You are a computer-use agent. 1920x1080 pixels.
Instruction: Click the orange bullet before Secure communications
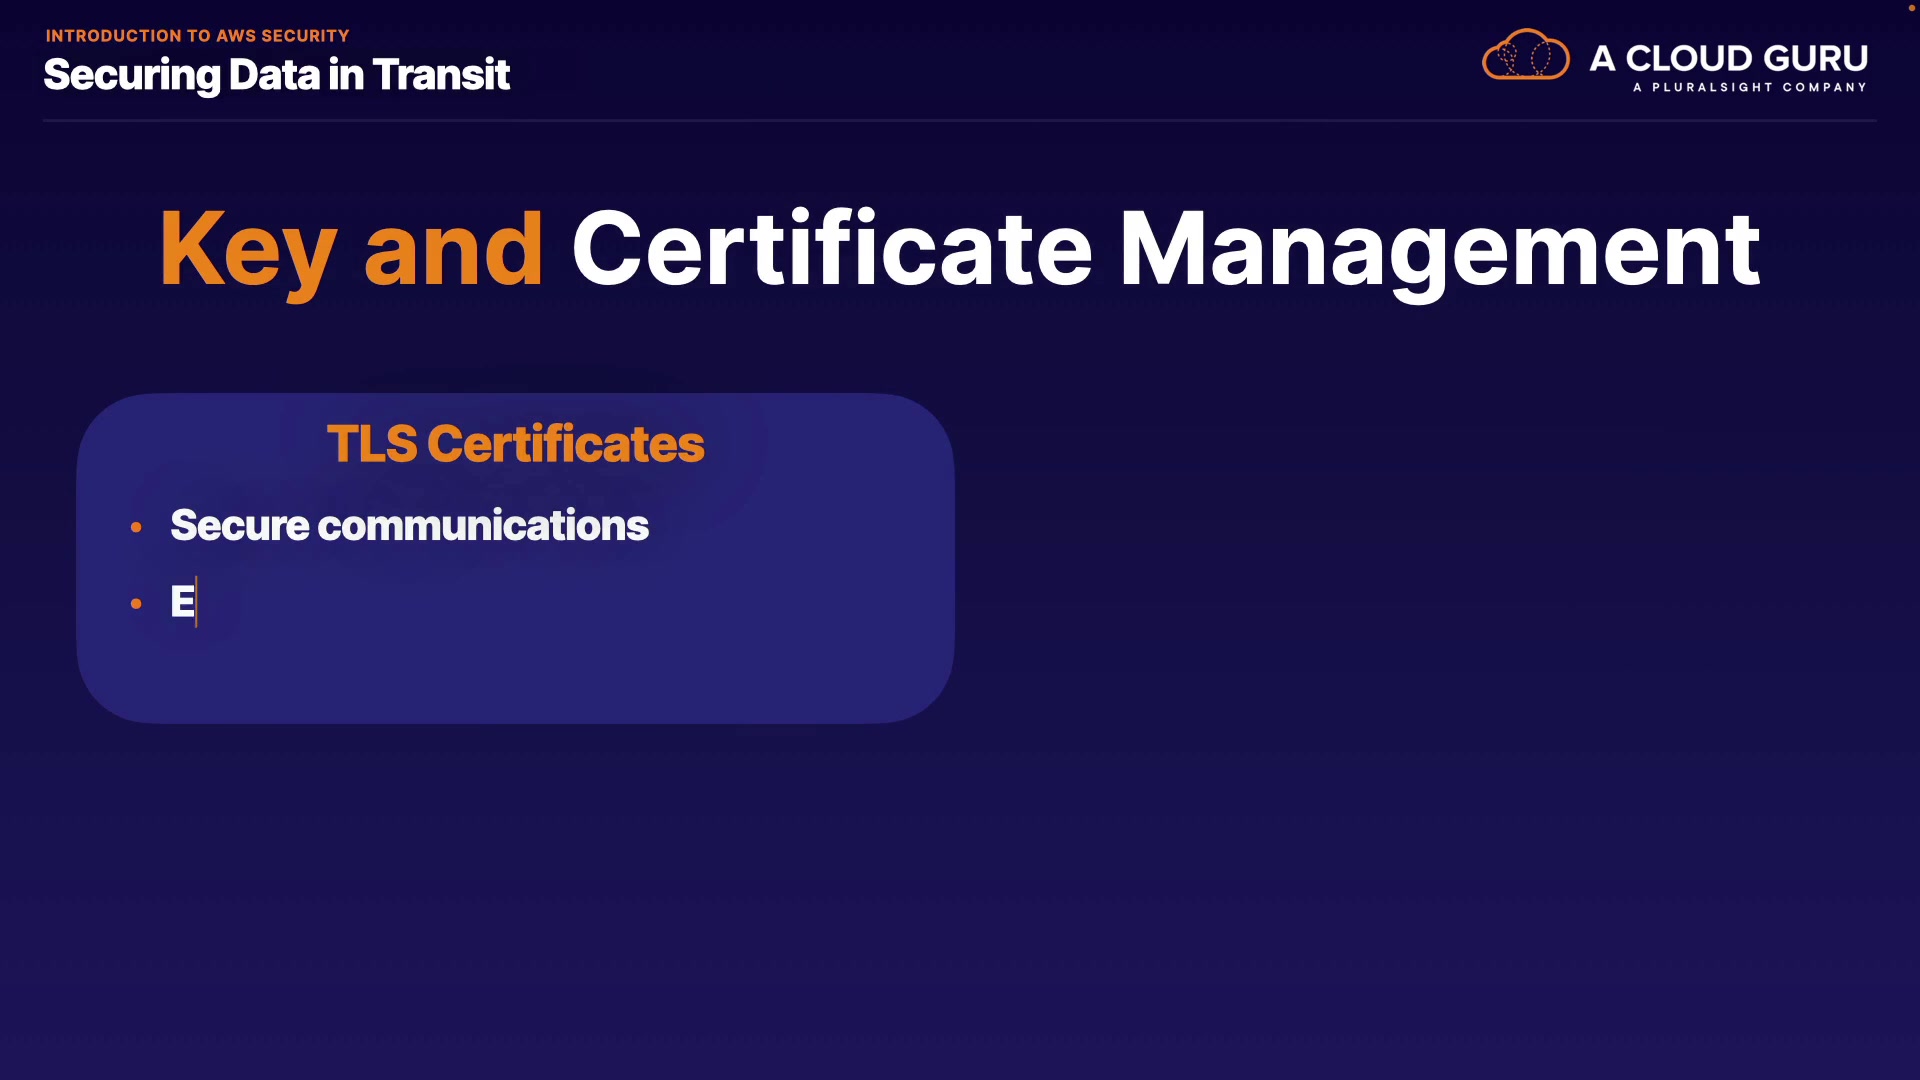point(136,527)
